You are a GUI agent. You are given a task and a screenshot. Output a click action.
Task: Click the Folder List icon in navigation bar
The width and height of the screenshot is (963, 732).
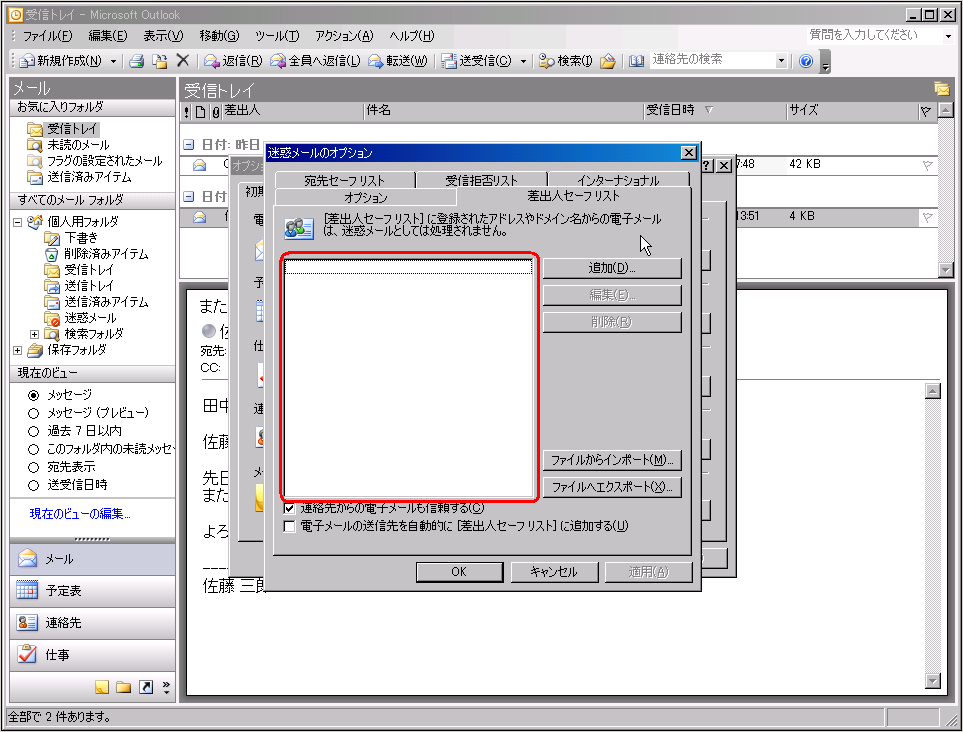123,687
